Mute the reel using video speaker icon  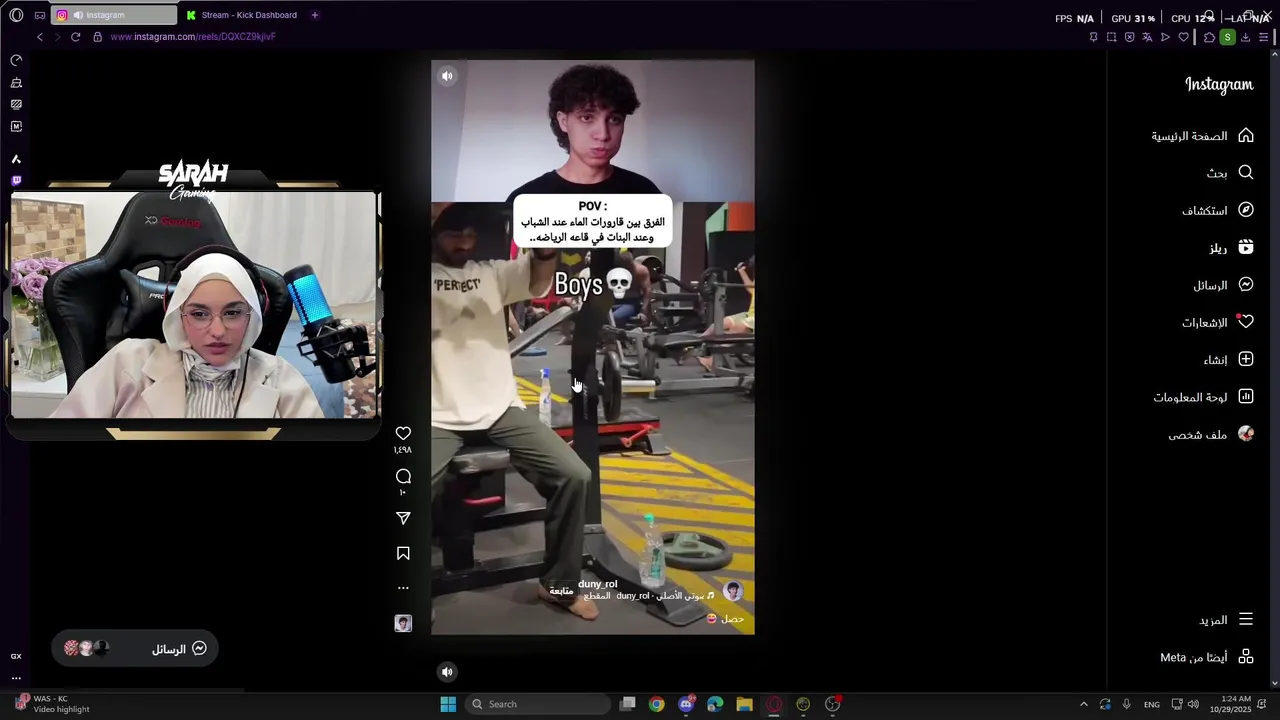click(x=447, y=76)
